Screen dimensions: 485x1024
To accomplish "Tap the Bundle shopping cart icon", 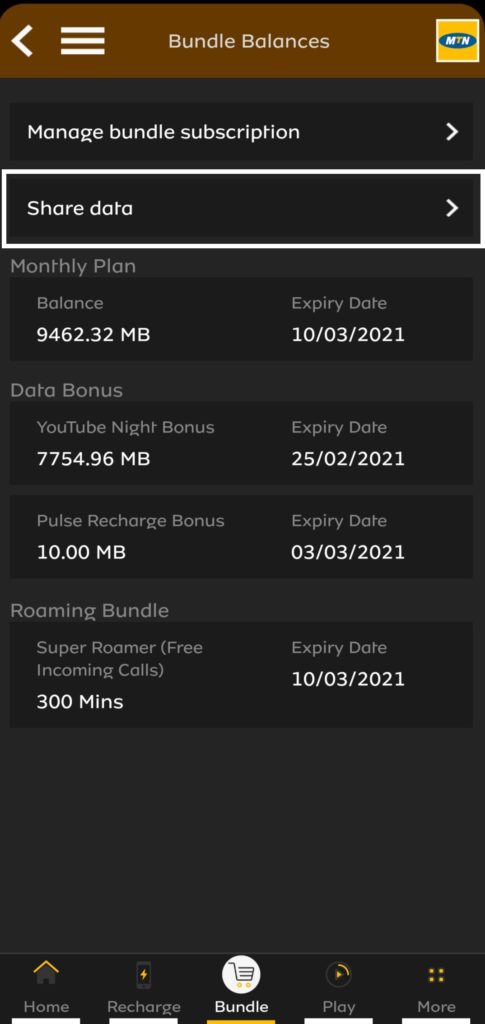I will pyautogui.click(x=242, y=975).
